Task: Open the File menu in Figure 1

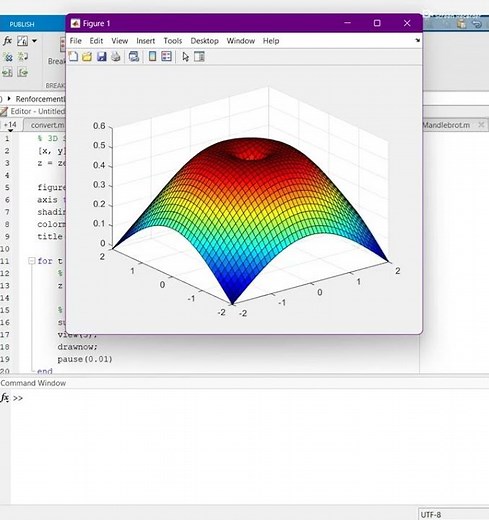Action: click(x=75, y=41)
